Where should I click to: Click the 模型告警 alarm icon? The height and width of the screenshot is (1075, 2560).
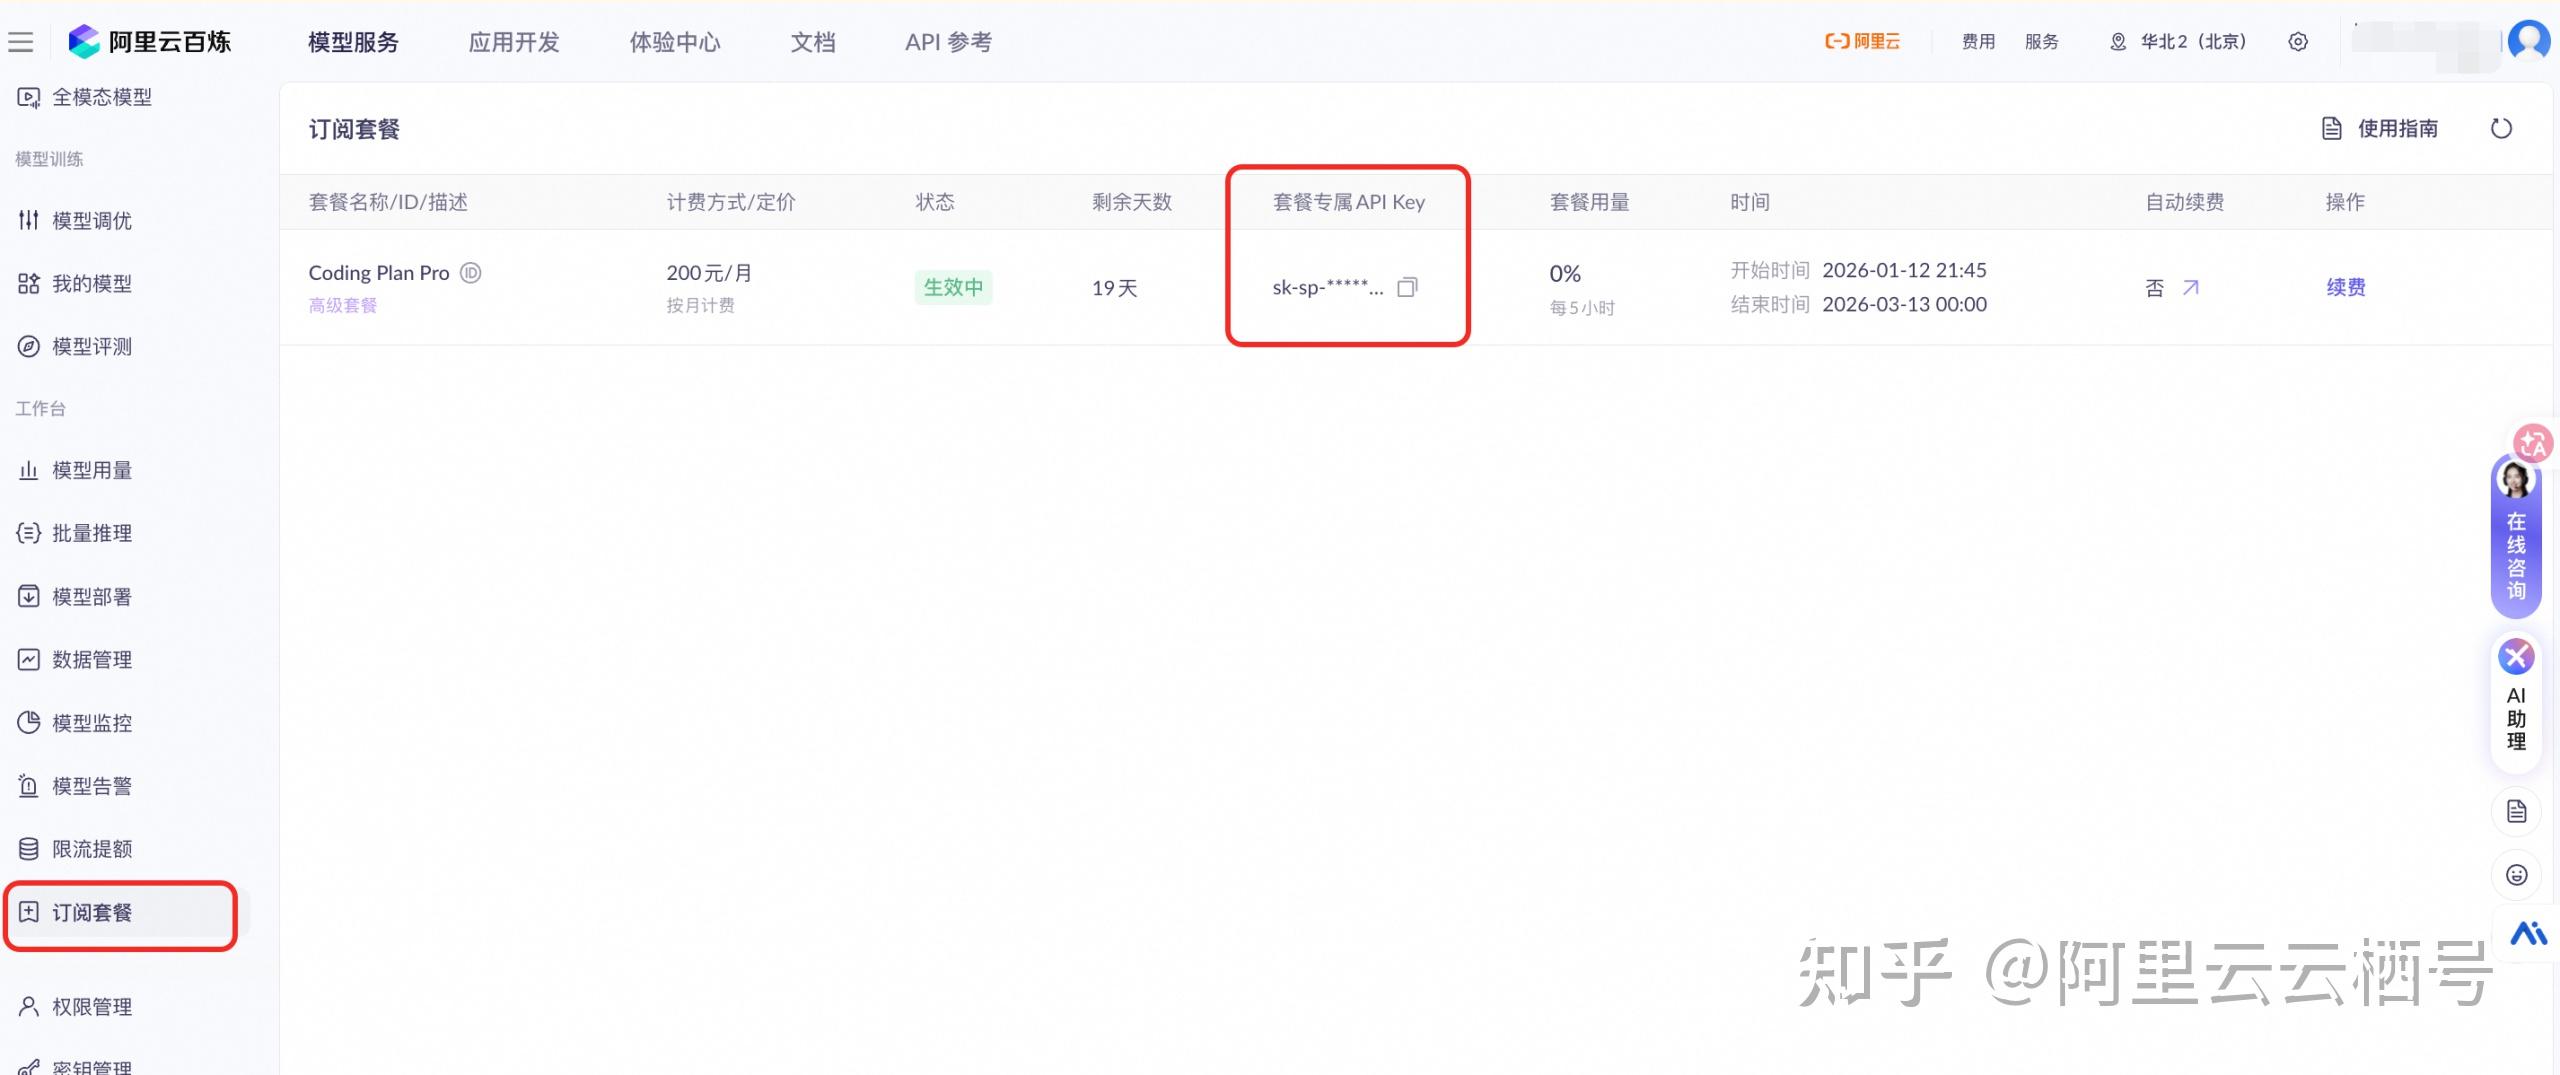(29, 786)
